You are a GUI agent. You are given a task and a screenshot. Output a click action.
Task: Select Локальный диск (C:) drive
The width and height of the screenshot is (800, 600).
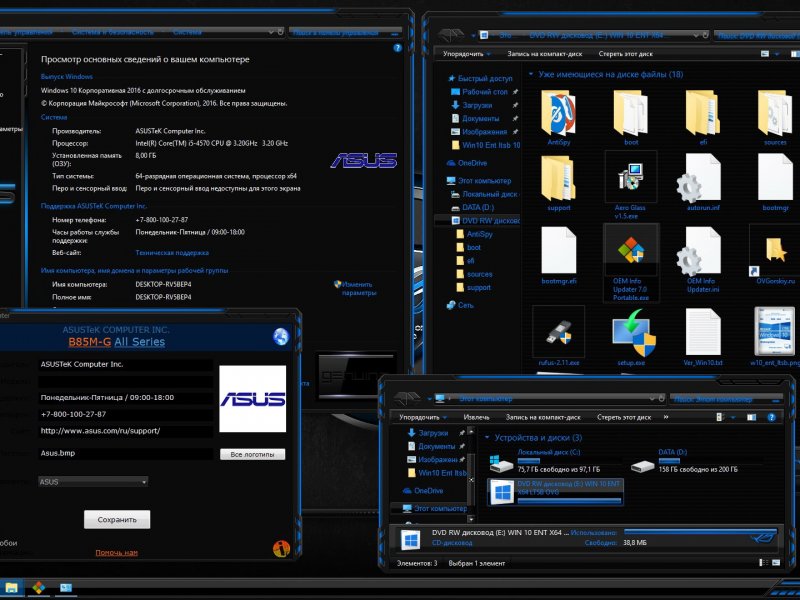point(554,461)
